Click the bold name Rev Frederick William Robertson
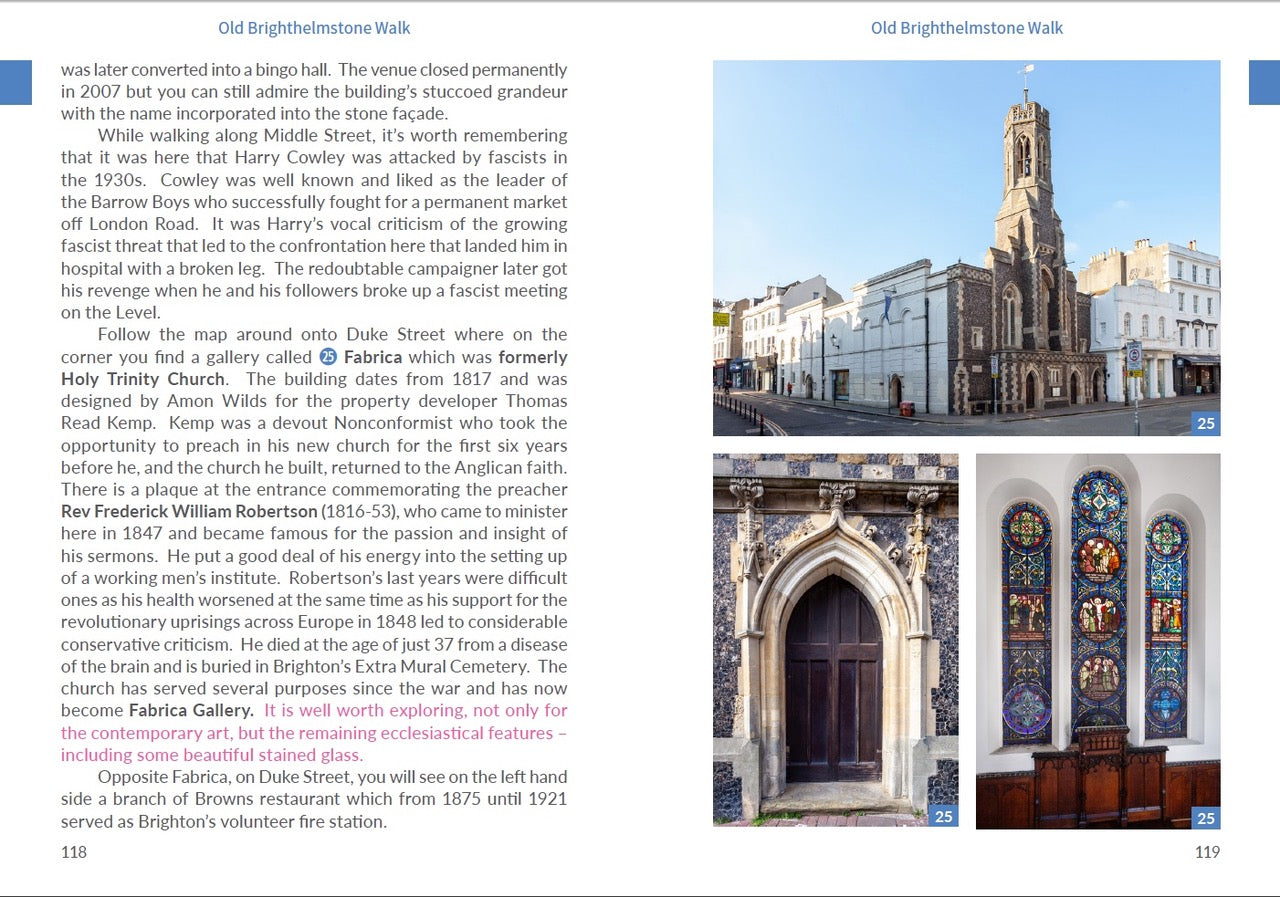The width and height of the screenshot is (1280, 897). pyautogui.click(x=188, y=512)
